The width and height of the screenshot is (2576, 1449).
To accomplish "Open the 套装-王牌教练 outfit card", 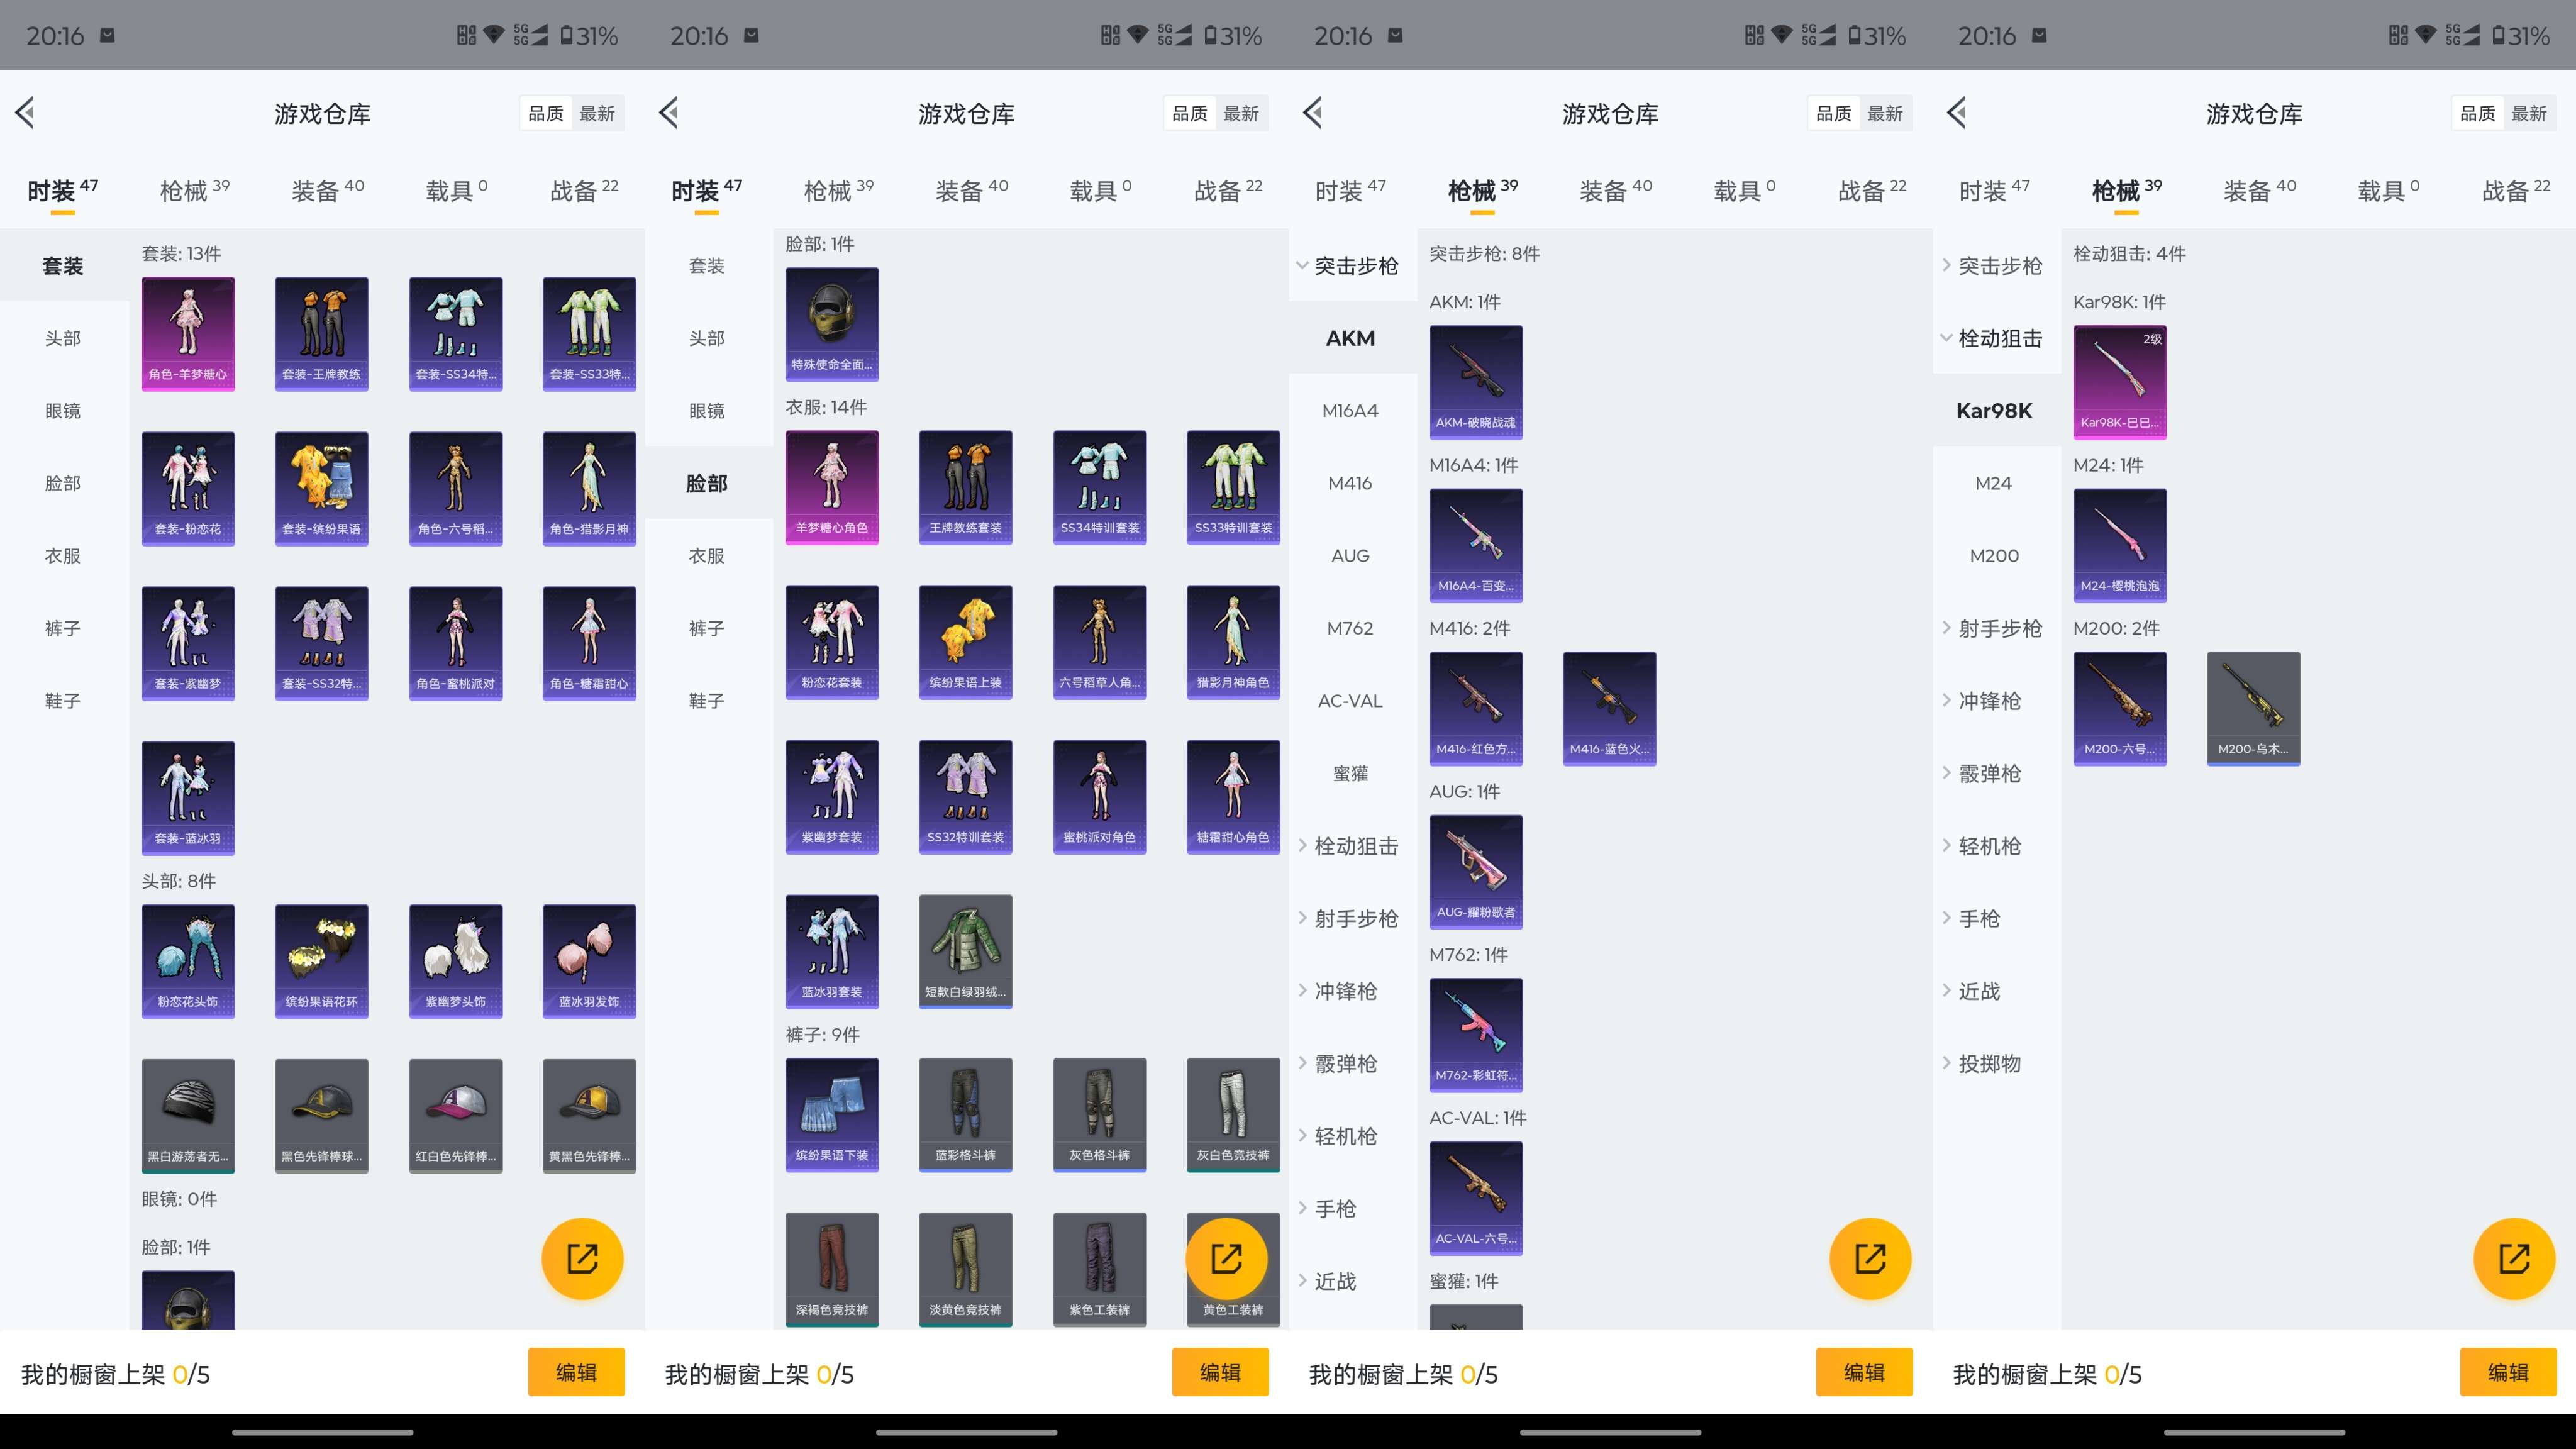I will click(x=322, y=334).
